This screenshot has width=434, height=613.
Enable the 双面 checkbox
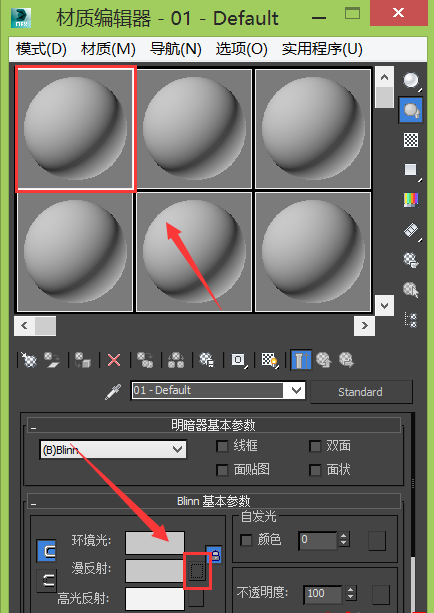pos(315,446)
